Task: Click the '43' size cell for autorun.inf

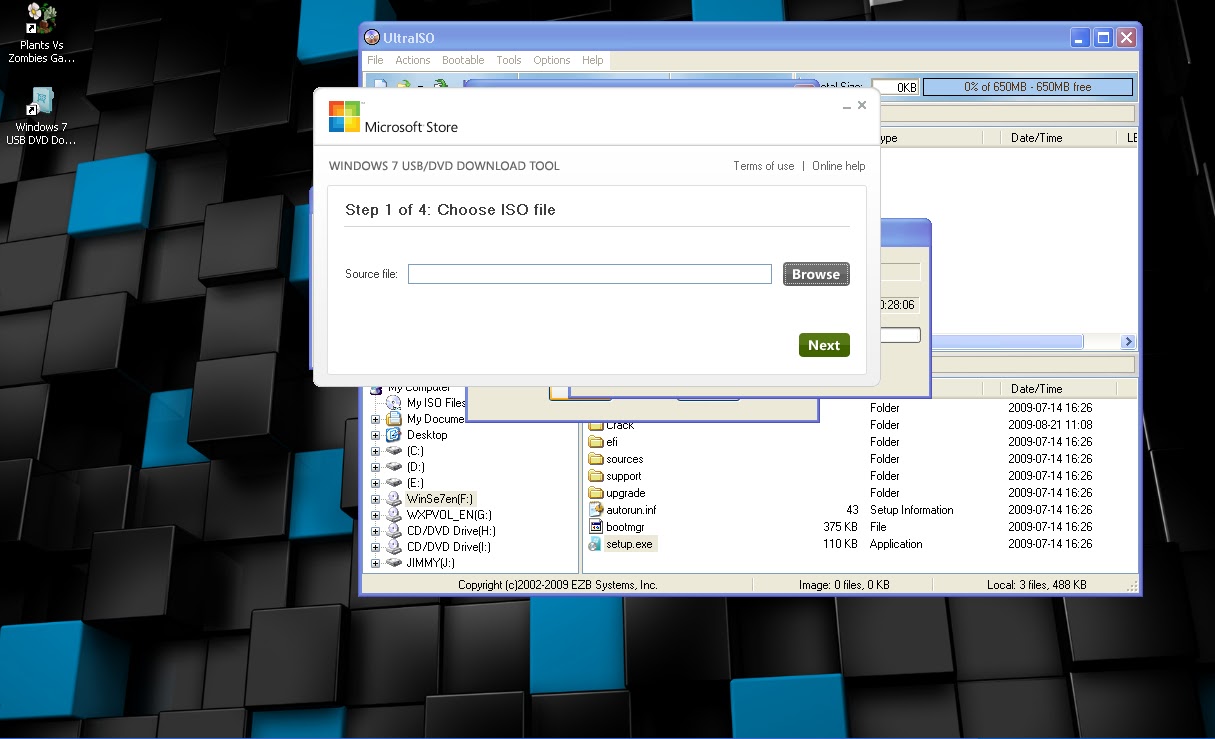Action: (x=852, y=510)
